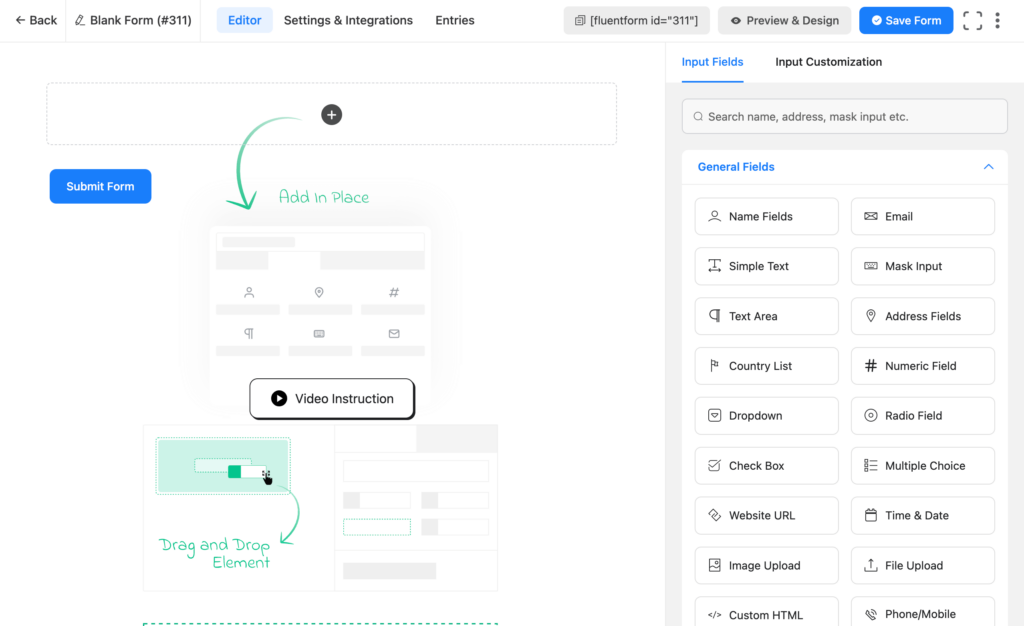Insert a Custom HTML element
1024x626 pixels.
point(766,611)
